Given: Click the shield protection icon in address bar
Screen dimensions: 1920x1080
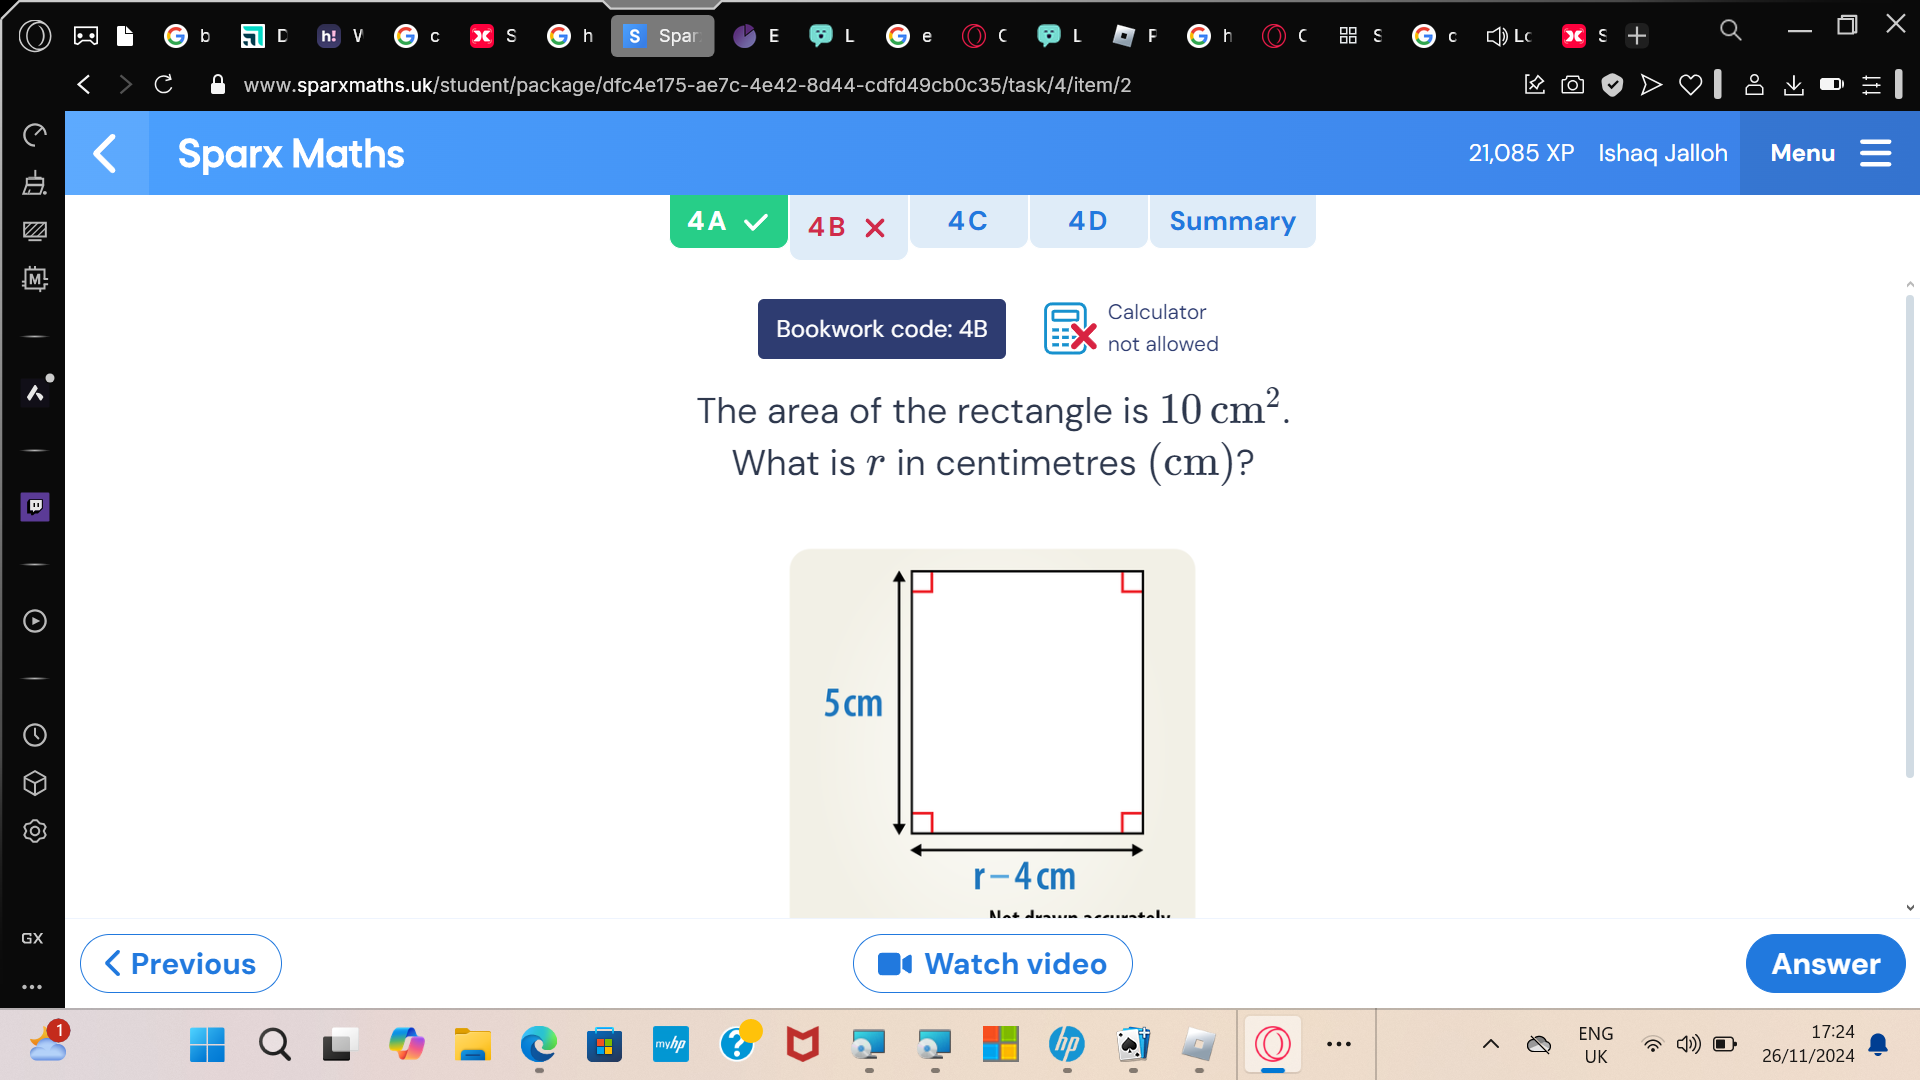Looking at the screenshot, I should (x=1612, y=85).
